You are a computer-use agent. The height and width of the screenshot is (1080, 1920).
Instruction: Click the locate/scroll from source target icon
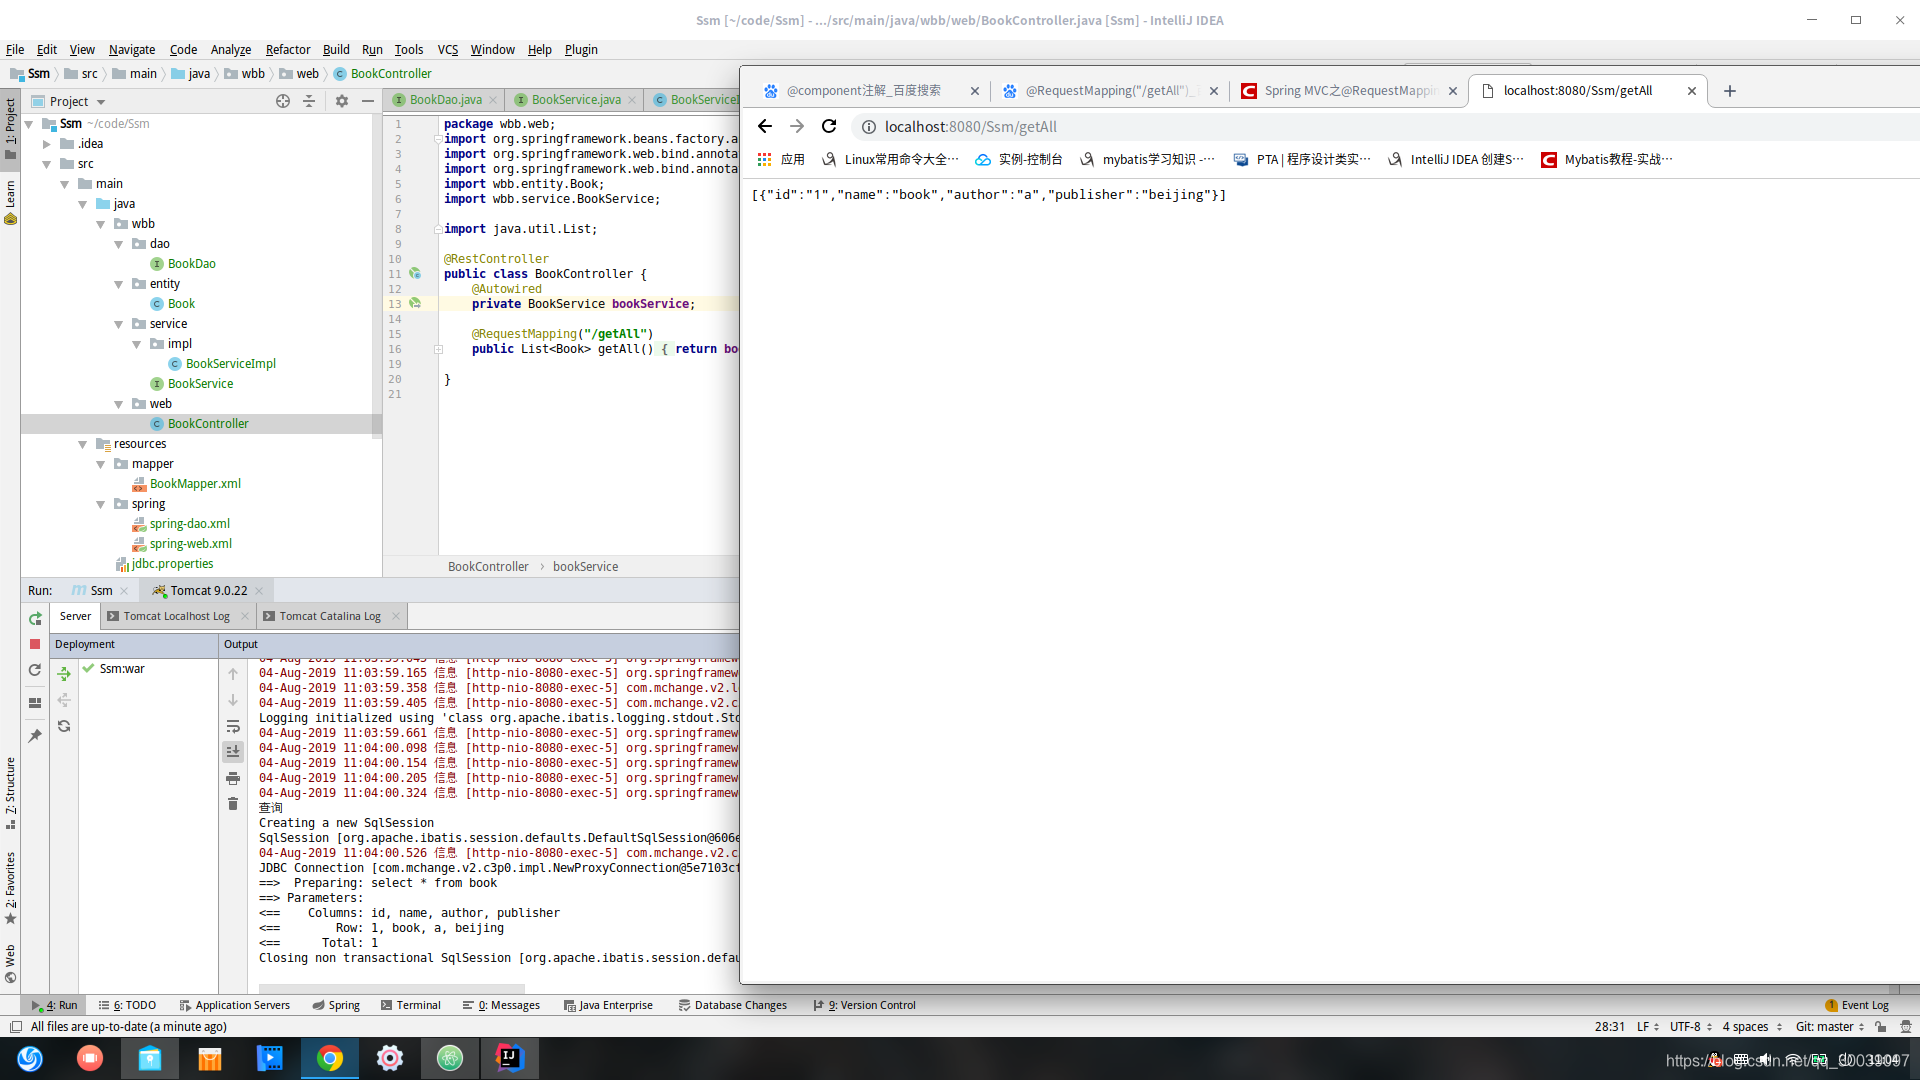tap(283, 101)
